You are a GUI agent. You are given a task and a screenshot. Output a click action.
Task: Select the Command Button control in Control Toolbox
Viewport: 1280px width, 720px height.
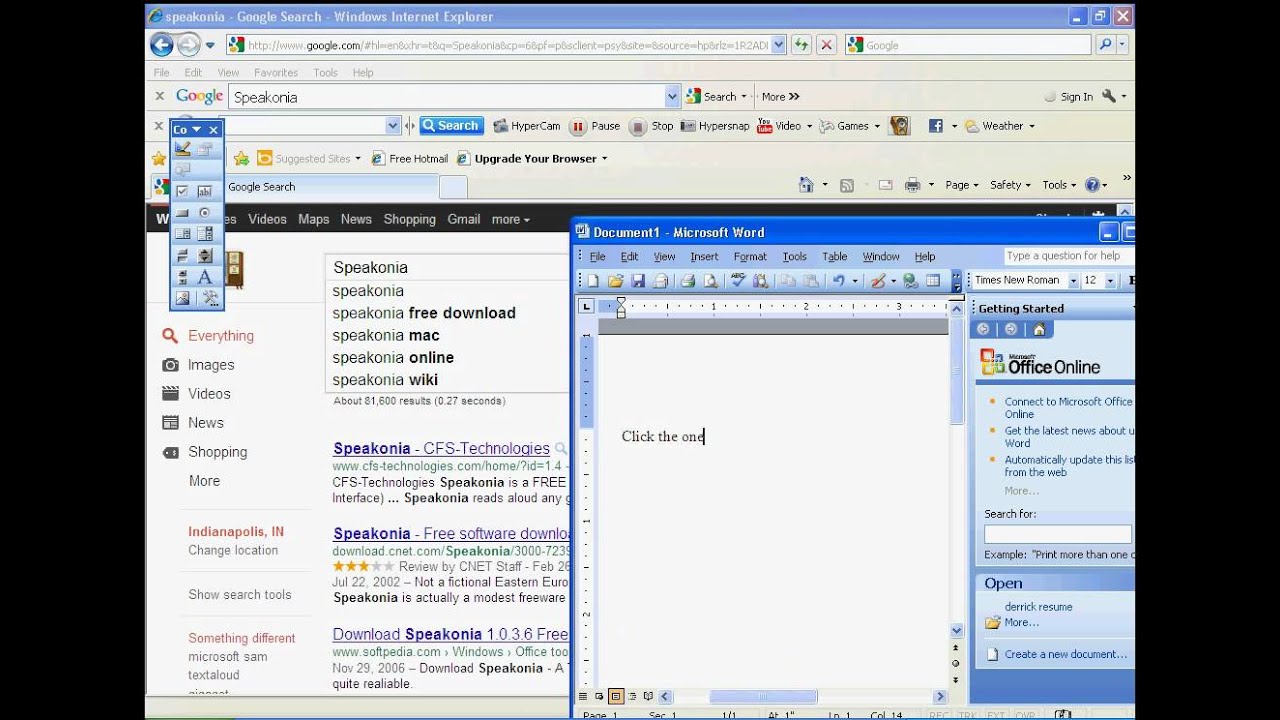point(182,212)
